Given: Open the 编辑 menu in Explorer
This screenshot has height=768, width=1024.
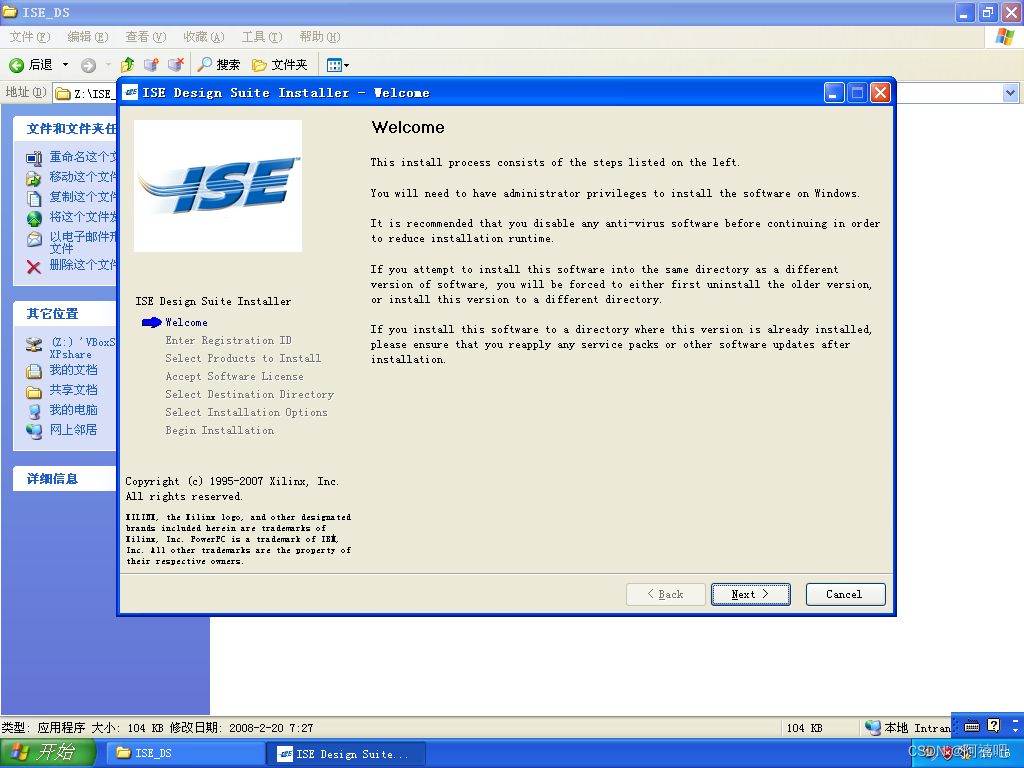Looking at the screenshot, I should click(88, 37).
